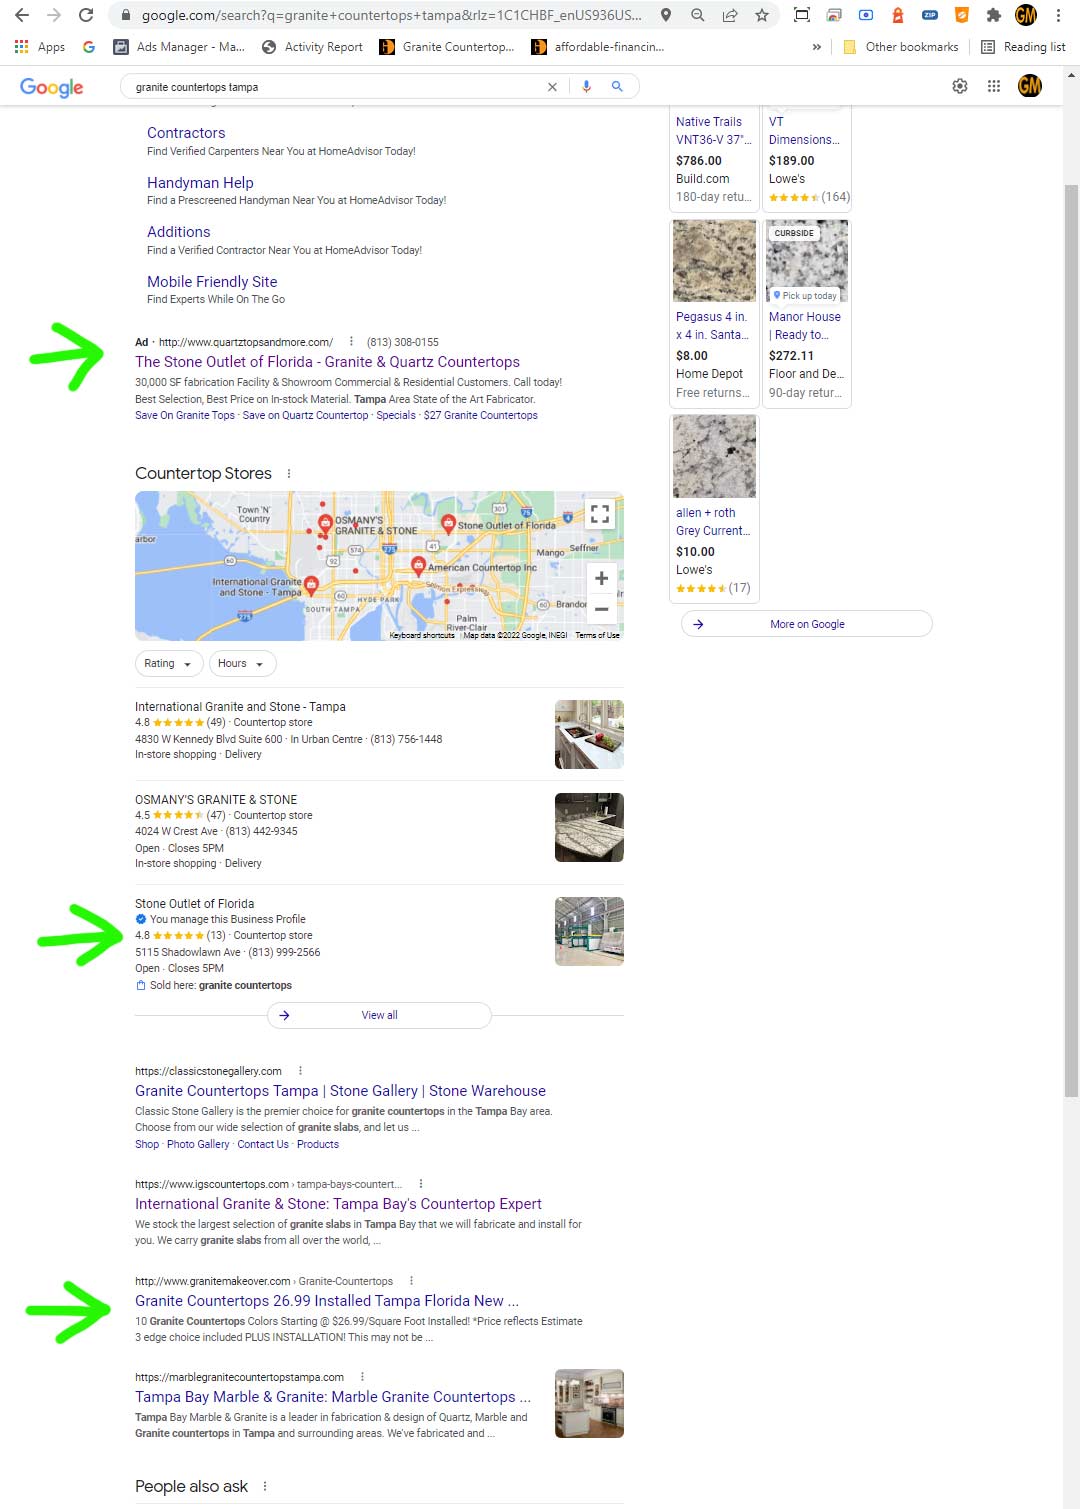The height and width of the screenshot is (1509, 1080).
Task: Open $27 Granite Countertops ad sitelink
Action: click(x=480, y=416)
